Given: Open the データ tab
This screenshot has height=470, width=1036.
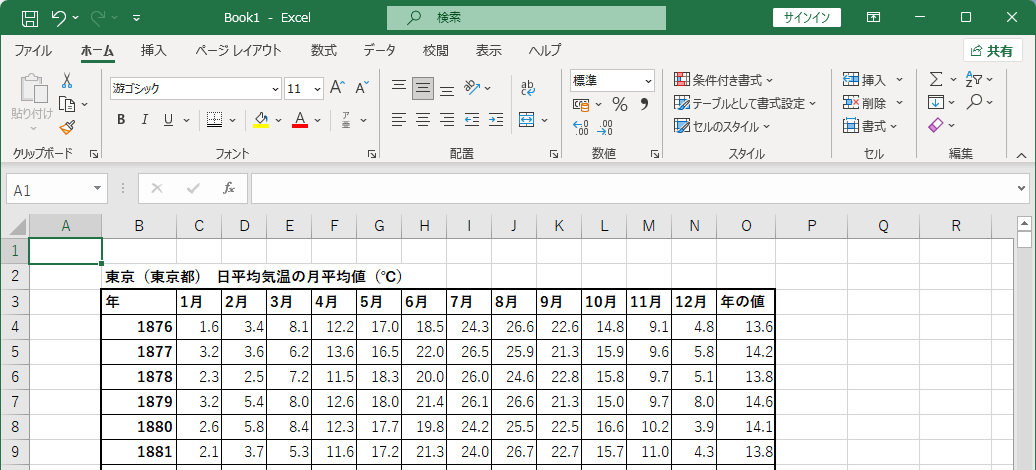Looking at the screenshot, I should point(379,50).
